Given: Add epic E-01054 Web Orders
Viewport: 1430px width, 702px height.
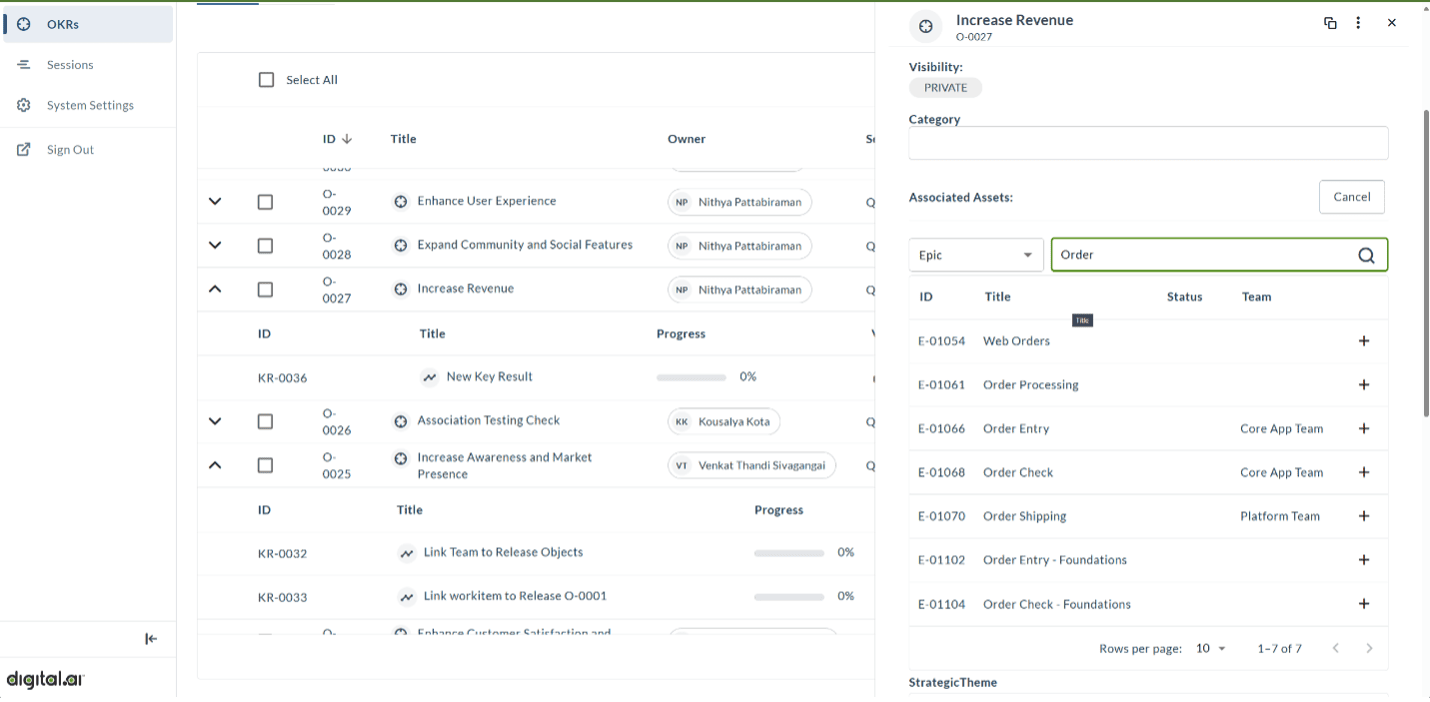Looking at the screenshot, I should 1364,341.
